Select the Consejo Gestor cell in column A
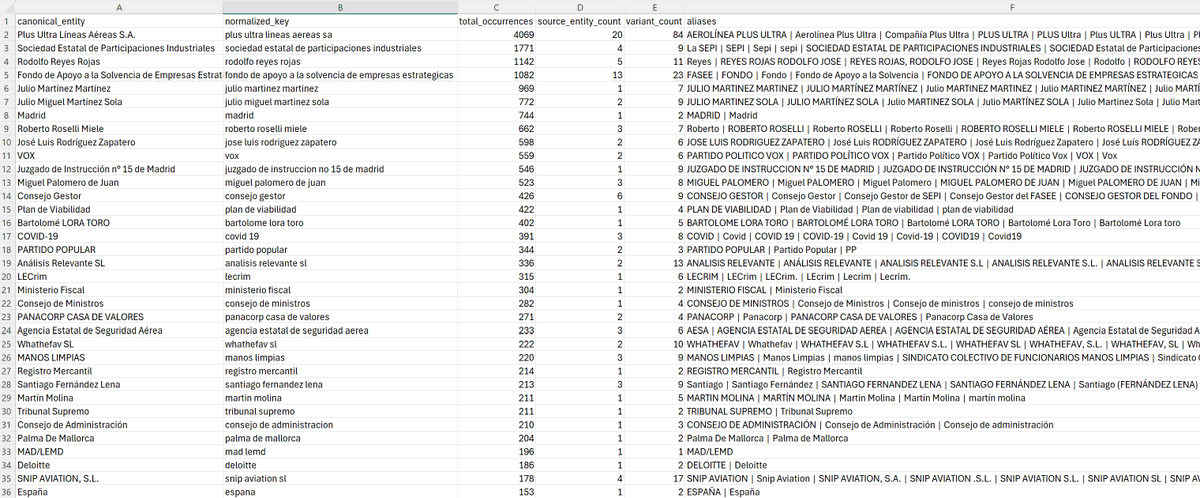 (118, 196)
